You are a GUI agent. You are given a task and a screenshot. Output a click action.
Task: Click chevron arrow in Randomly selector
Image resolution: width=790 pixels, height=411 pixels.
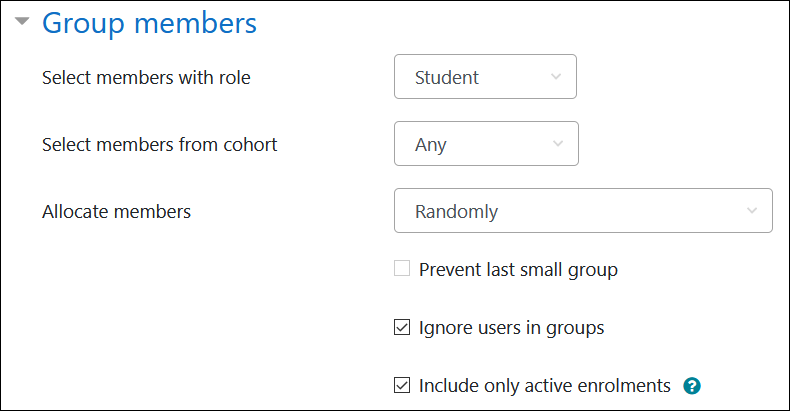click(752, 211)
